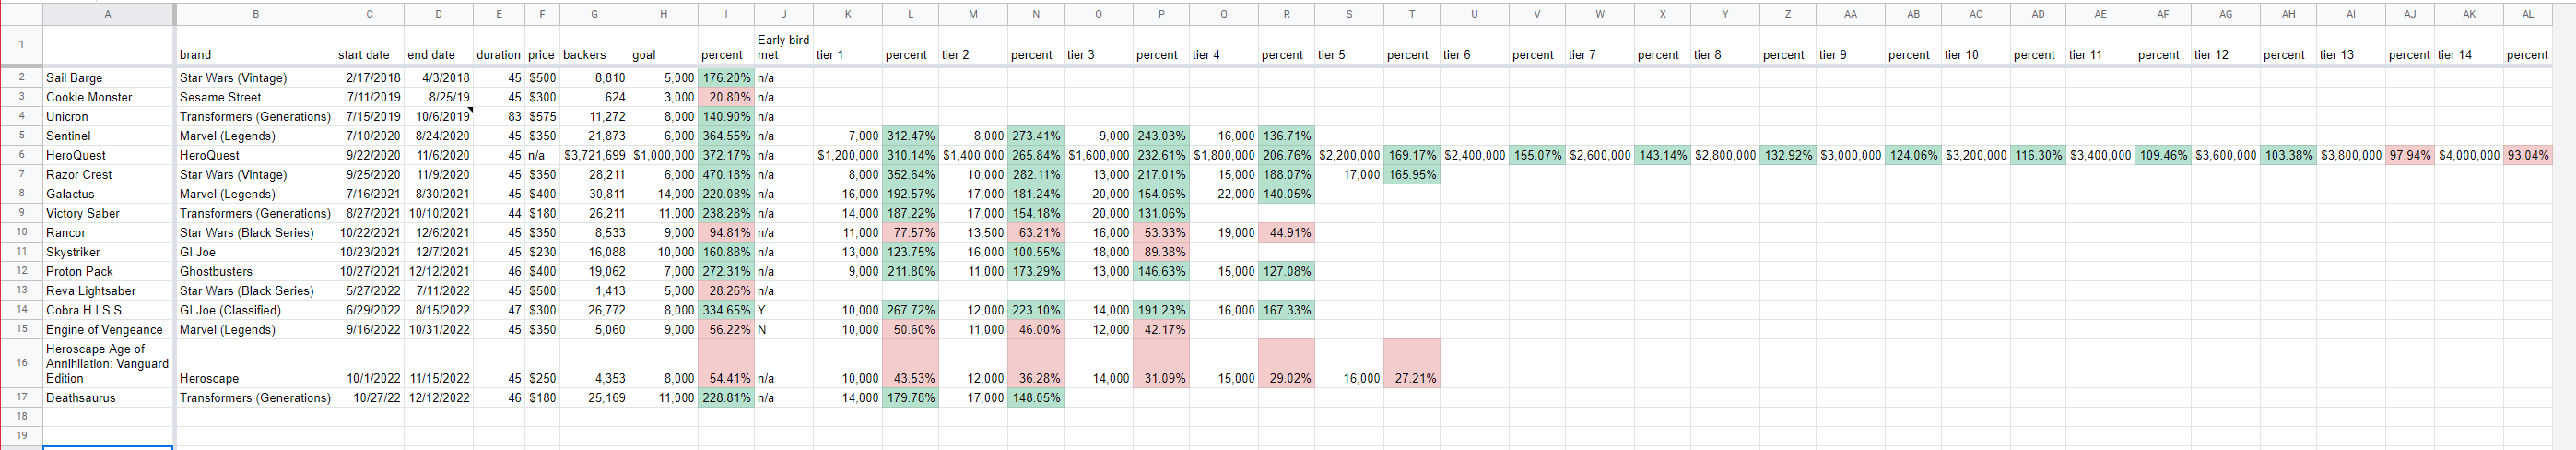Select row 16 header number
Image resolution: width=2576 pixels, height=450 pixels.
coord(21,363)
